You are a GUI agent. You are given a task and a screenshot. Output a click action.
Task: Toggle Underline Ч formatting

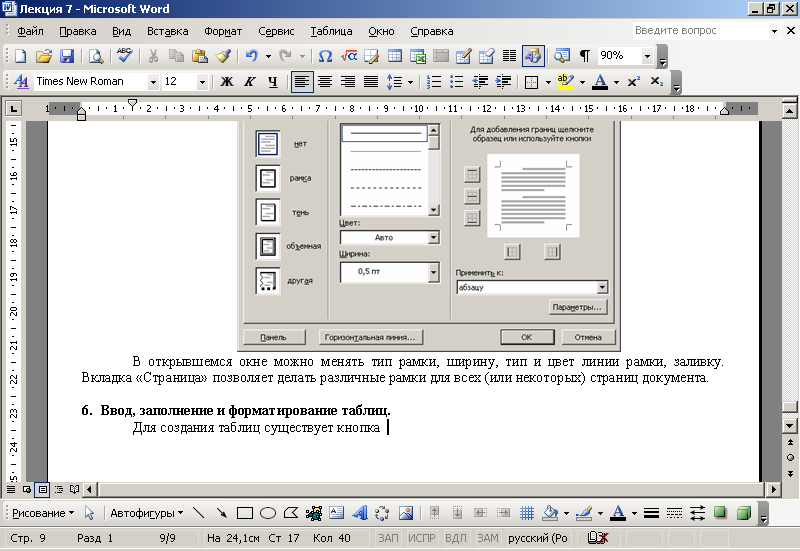273,82
